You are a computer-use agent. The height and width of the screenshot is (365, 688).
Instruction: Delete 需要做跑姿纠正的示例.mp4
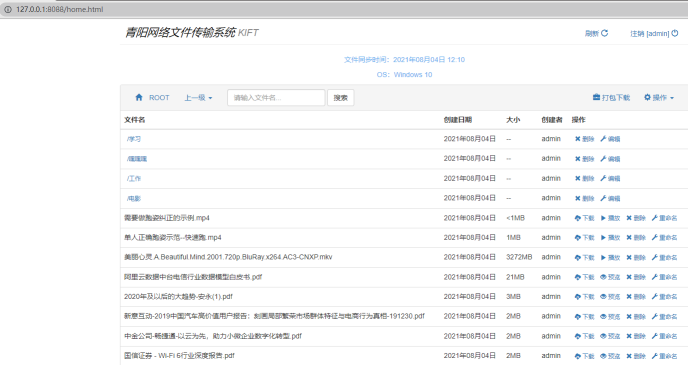point(636,218)
